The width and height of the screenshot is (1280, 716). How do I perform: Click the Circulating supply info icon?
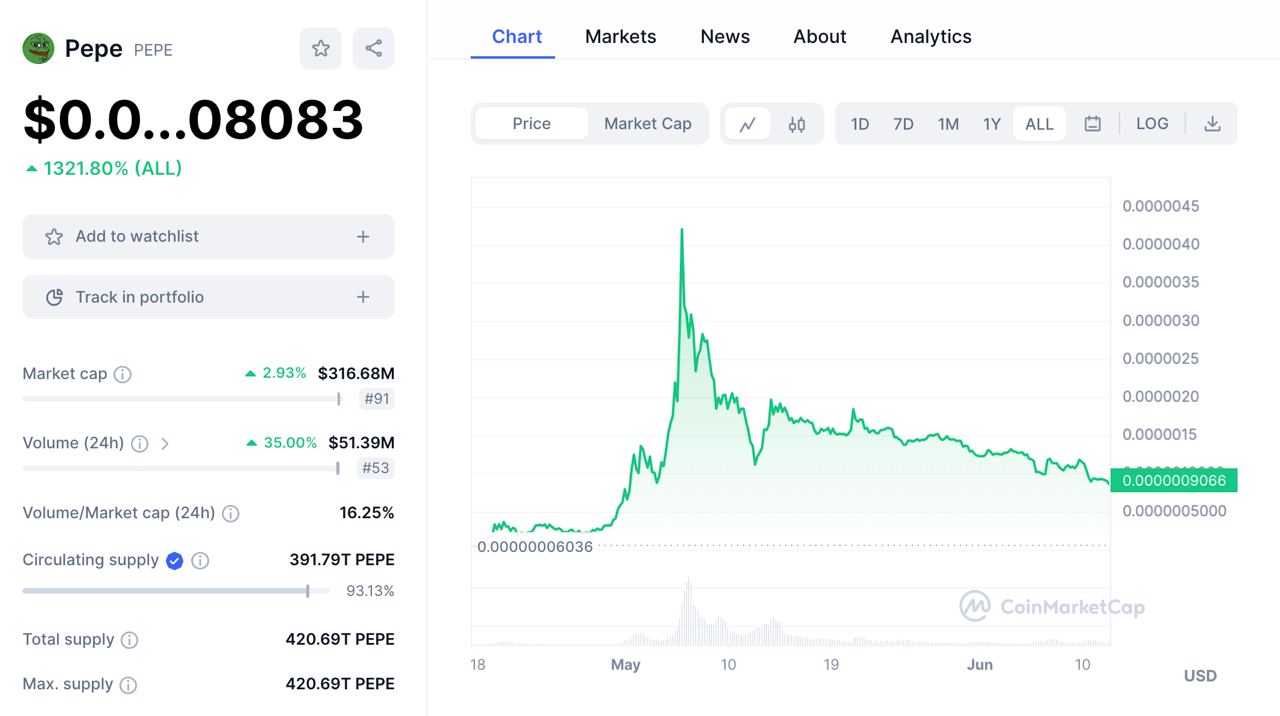[200, 561]
